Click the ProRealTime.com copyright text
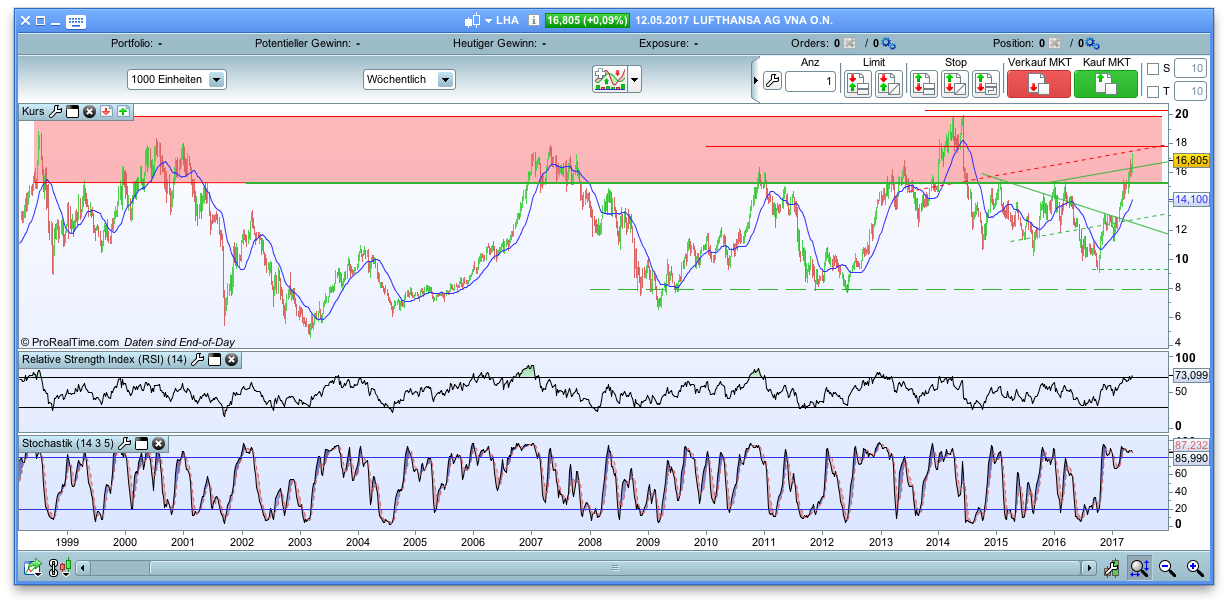Image resolution: width=1228 pixels, height=605 pixels. tap(69, 341)
